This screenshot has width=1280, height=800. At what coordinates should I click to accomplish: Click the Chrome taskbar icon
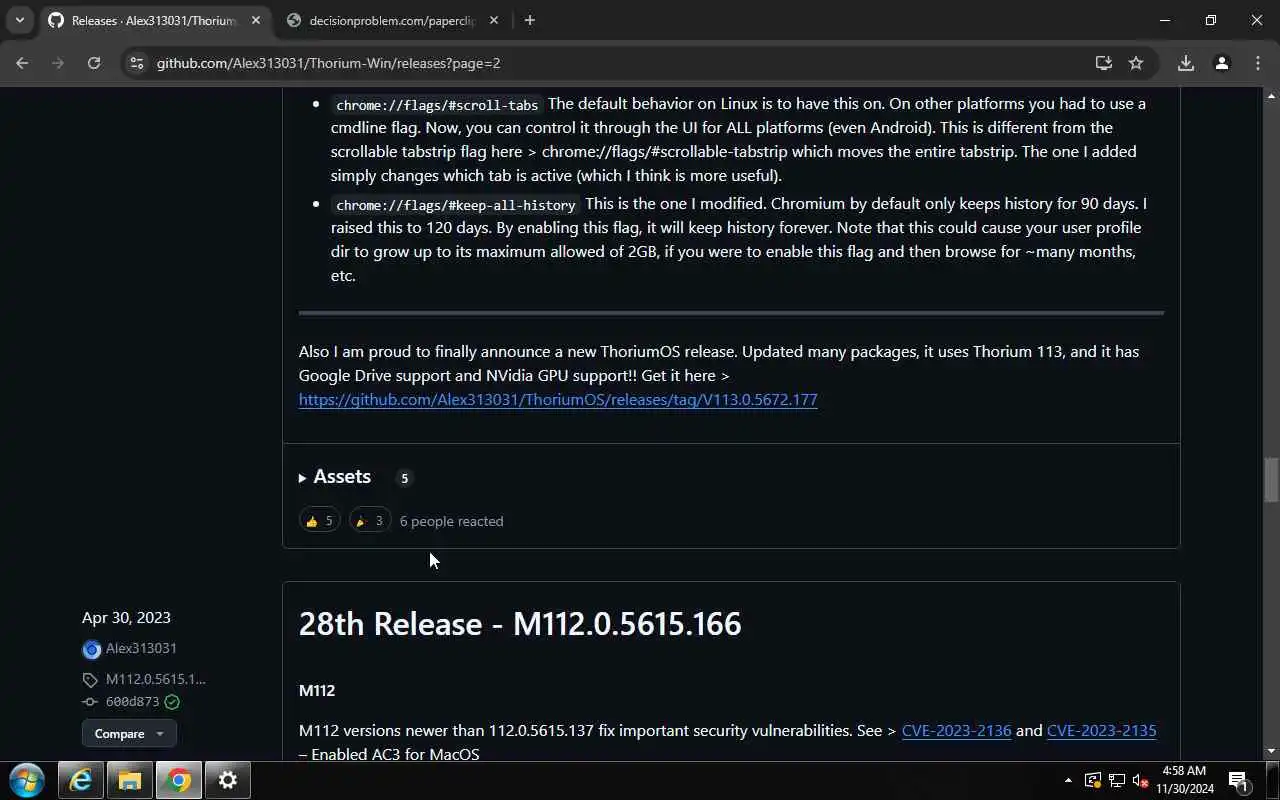click(179, 780)
